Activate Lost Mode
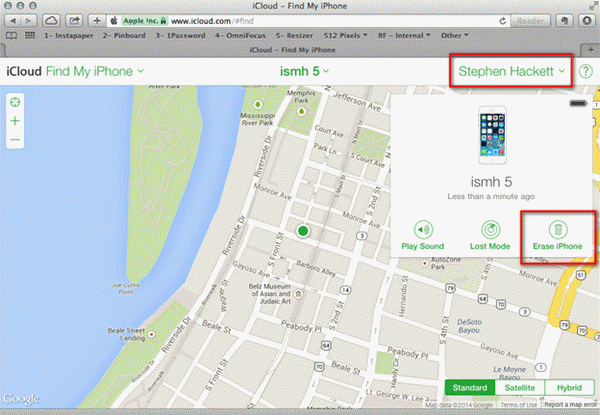Viewport: 600px width, 415px height. [490, 236]
